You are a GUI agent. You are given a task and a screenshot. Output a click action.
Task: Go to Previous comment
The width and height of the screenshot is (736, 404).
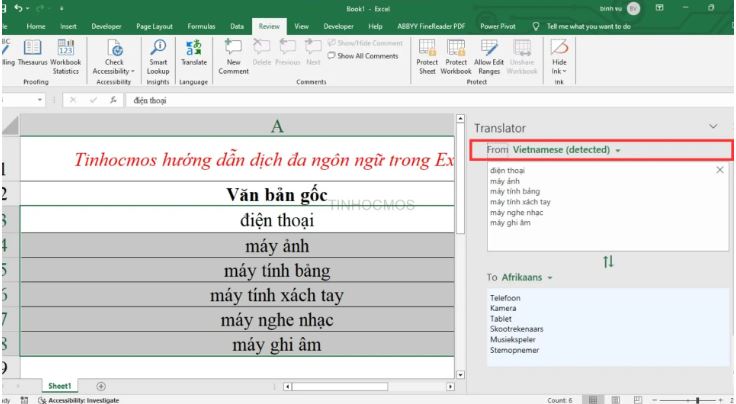(x=287, y=53)
